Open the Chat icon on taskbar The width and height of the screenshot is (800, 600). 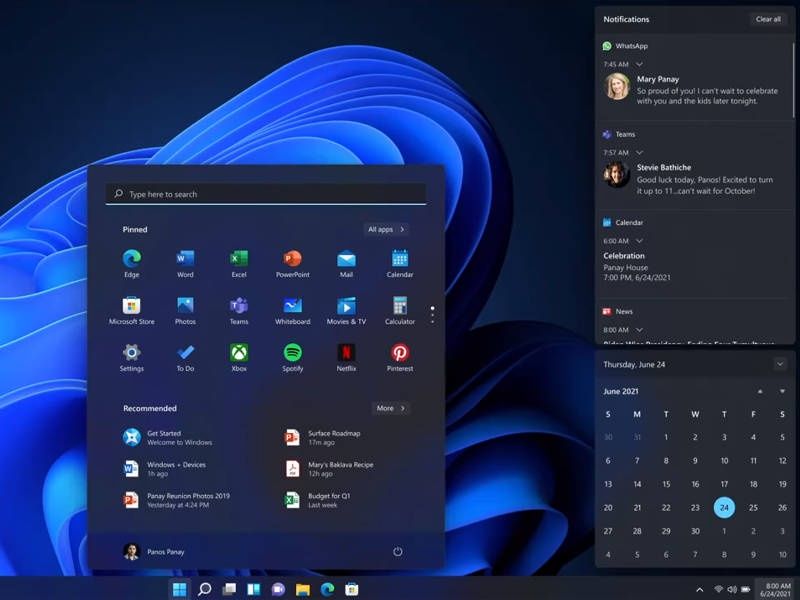(278, 589)
